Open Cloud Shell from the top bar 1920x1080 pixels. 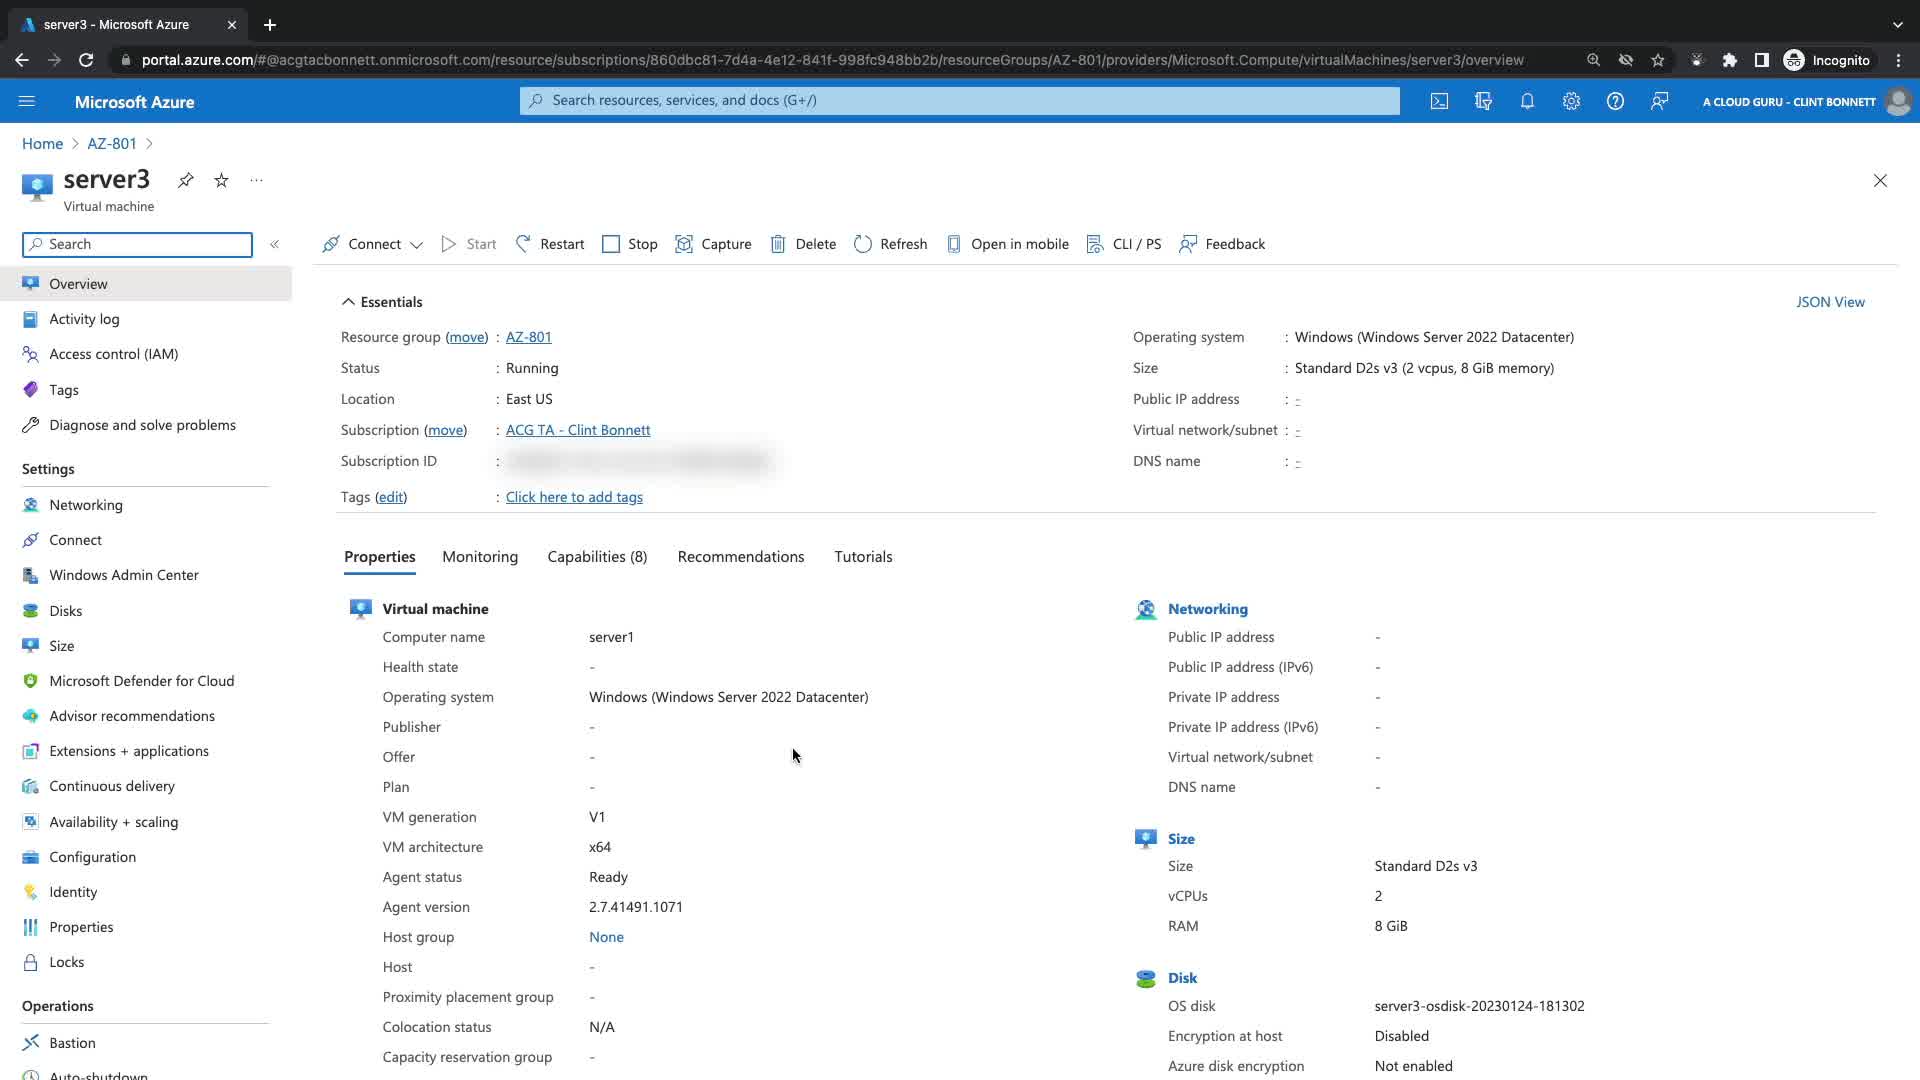coord(1439,101)
